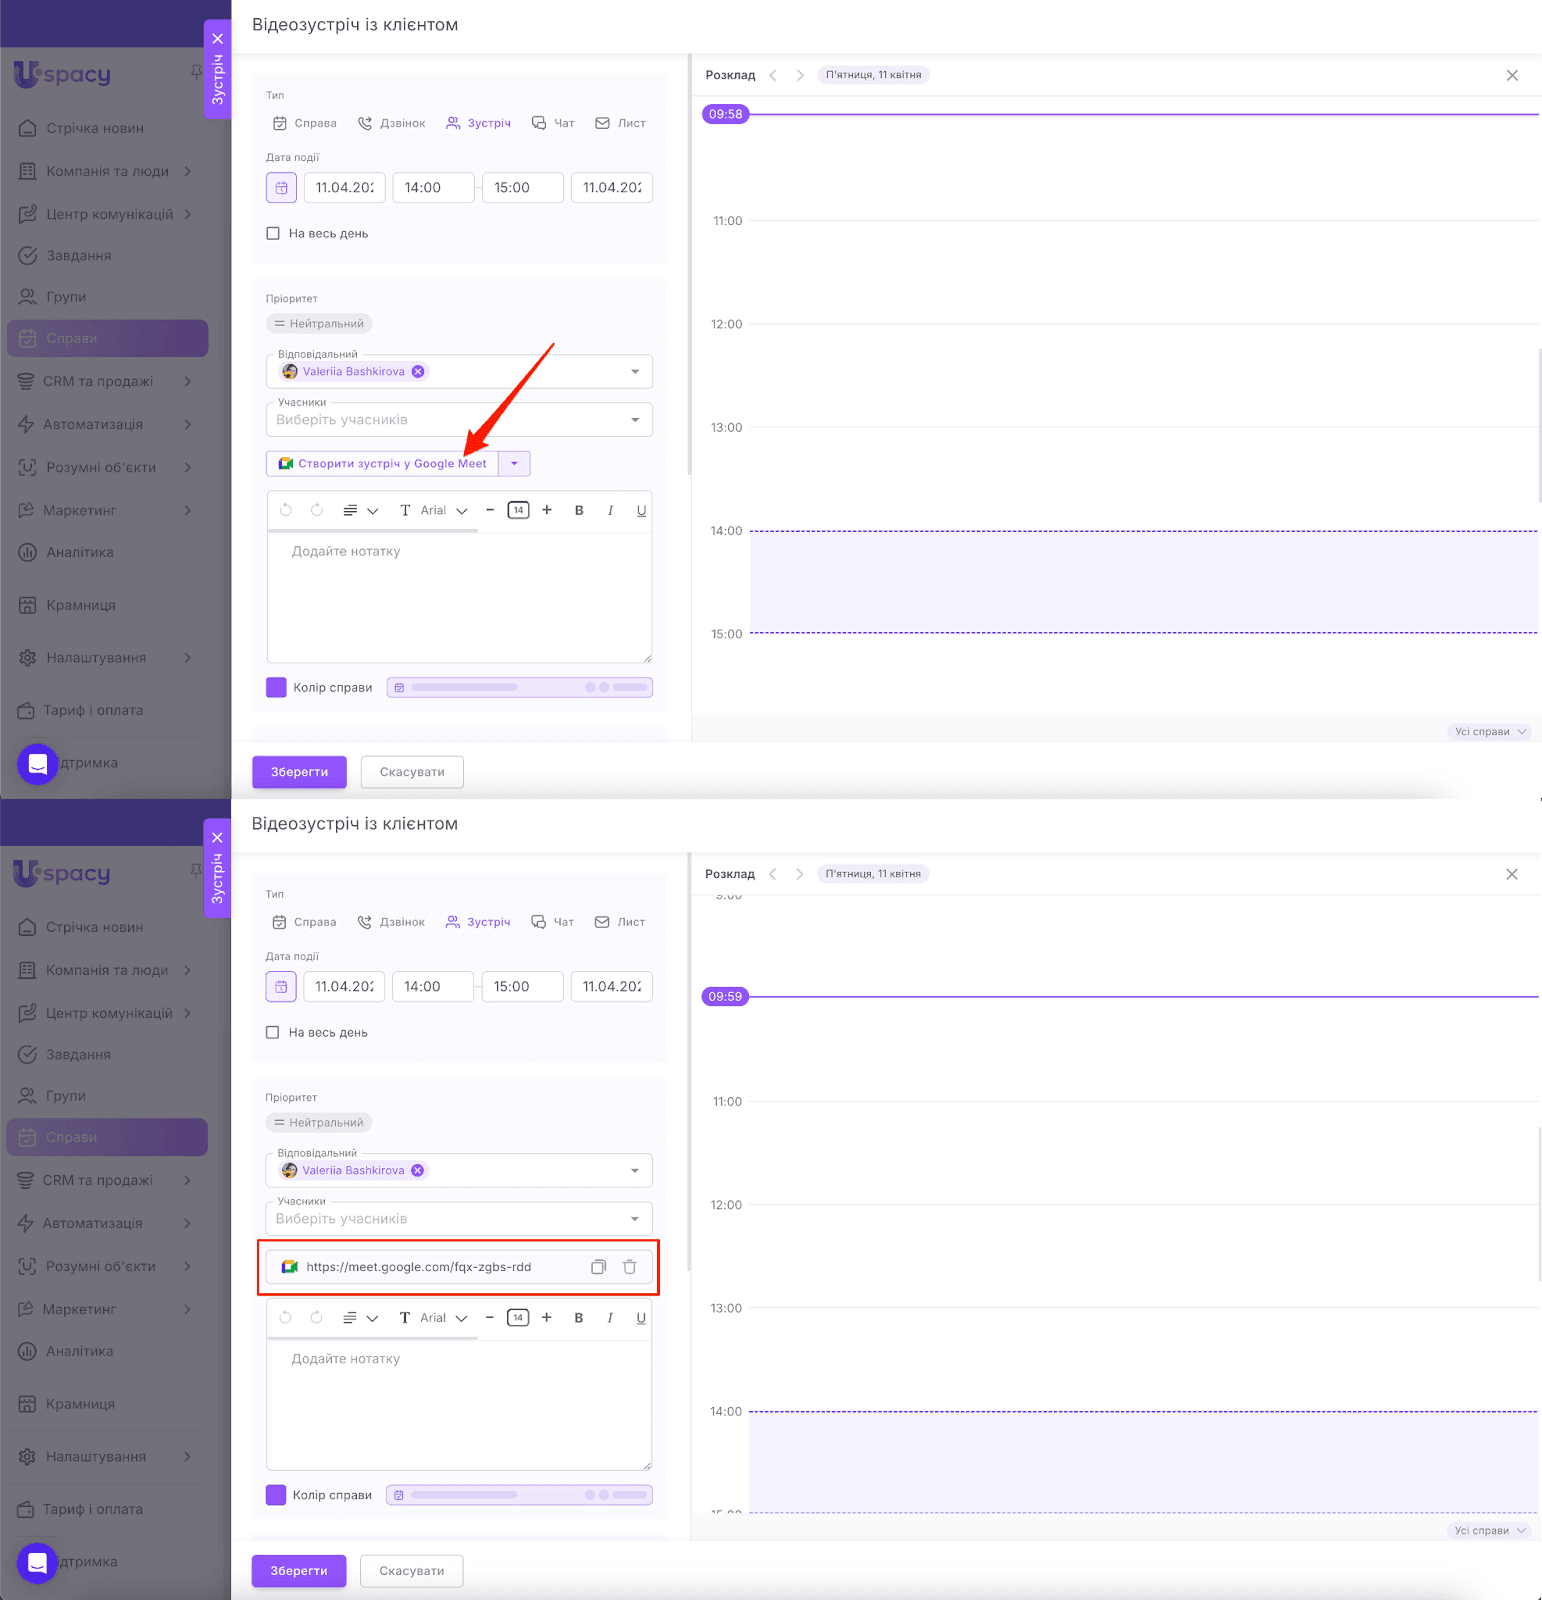Toggle underline in the lower screenshot note editor
Viewport: 1542px width, 1600px height.
point(641,1318)
